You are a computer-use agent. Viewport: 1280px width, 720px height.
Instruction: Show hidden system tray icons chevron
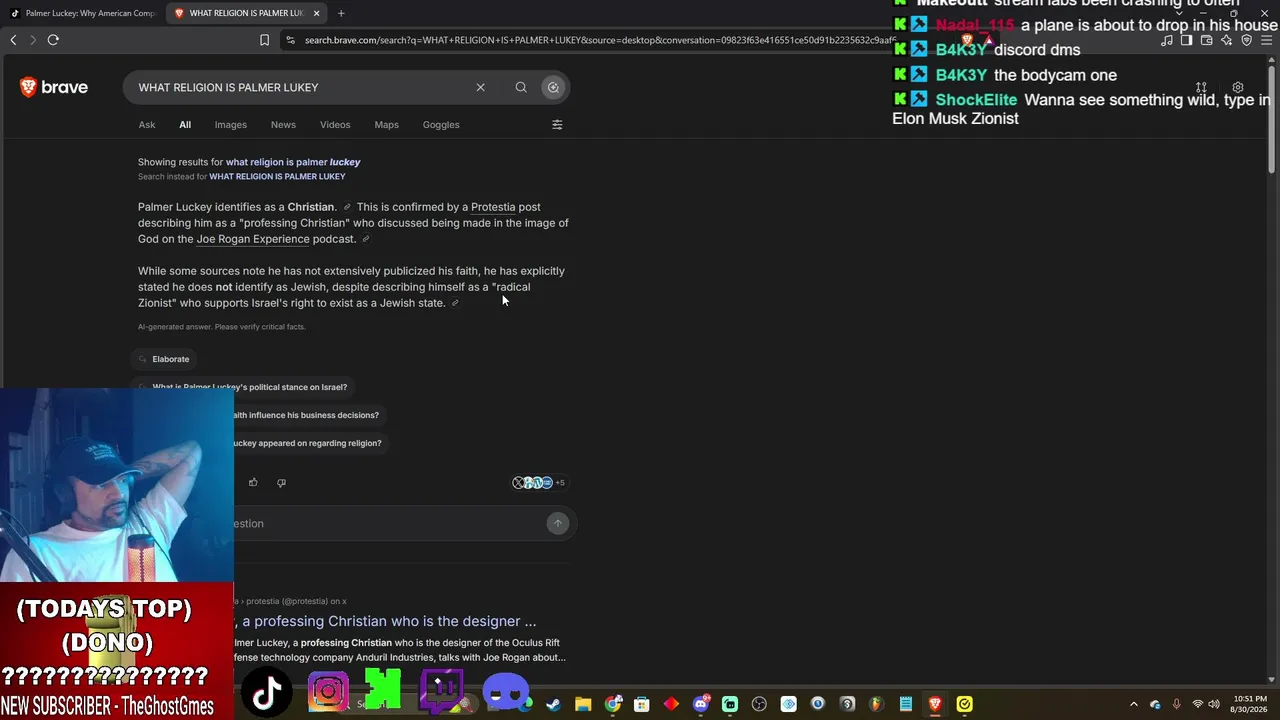tap(1134, 704)
